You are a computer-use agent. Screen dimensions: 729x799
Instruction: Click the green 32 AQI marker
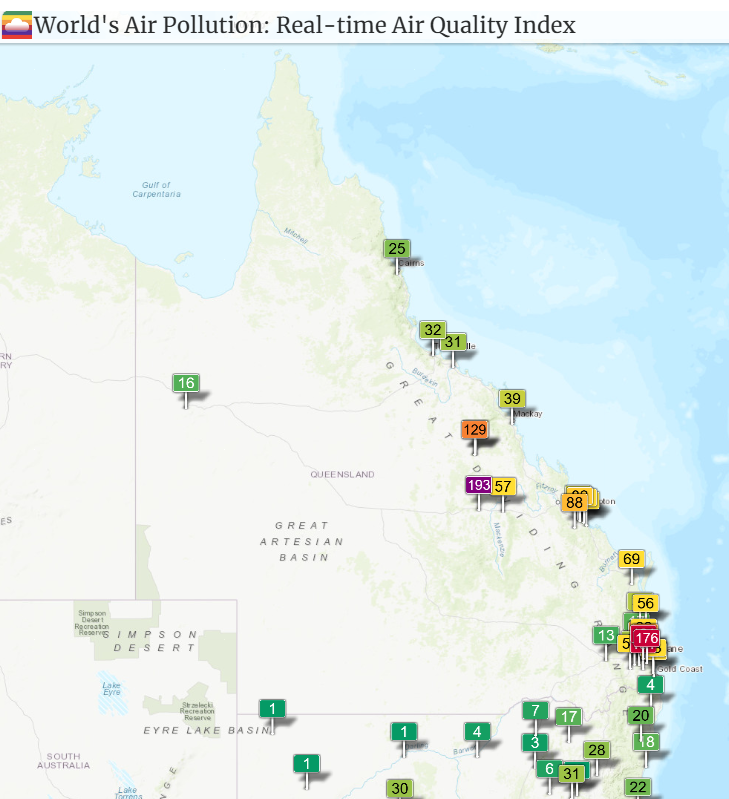pos(433,330)
